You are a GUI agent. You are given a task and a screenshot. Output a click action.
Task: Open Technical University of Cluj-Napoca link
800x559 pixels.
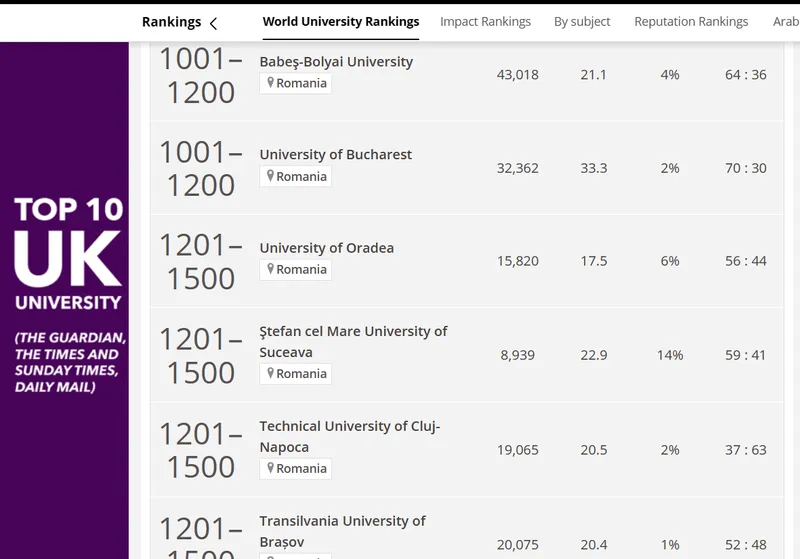(349, 437)
